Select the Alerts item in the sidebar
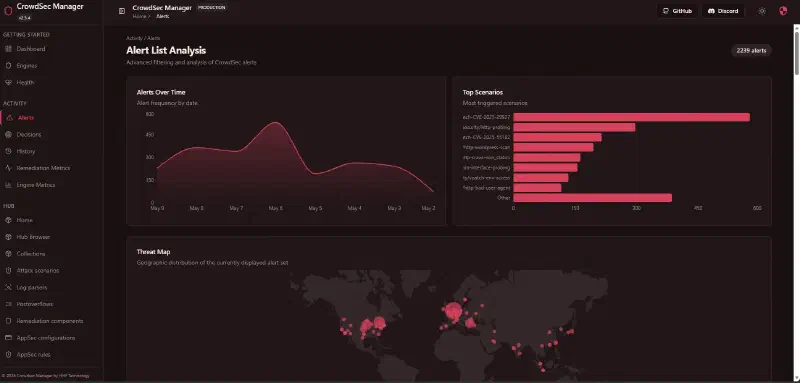800x383 pixels. click(26, 118)
